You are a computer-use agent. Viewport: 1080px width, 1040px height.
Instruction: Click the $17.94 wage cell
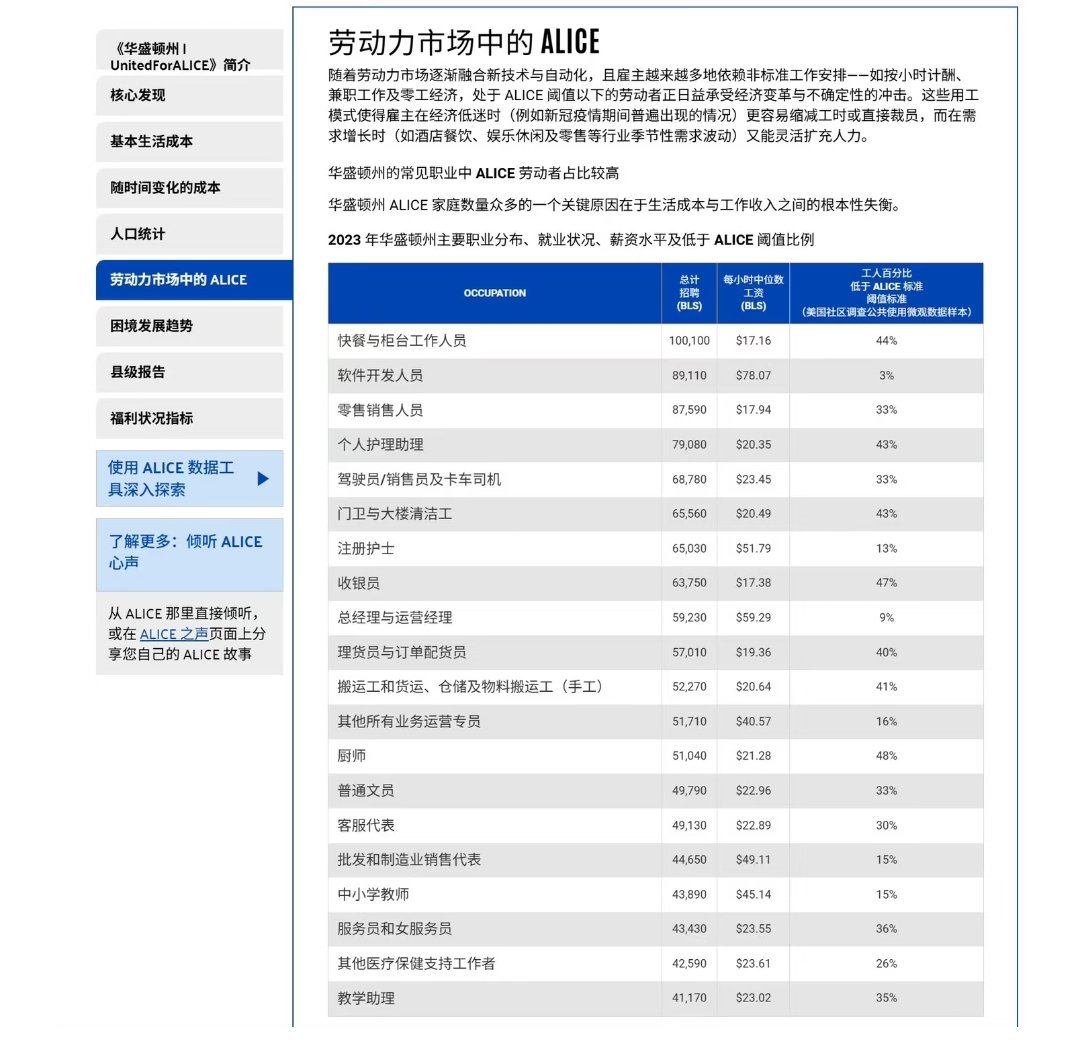[x=753, y=410]
